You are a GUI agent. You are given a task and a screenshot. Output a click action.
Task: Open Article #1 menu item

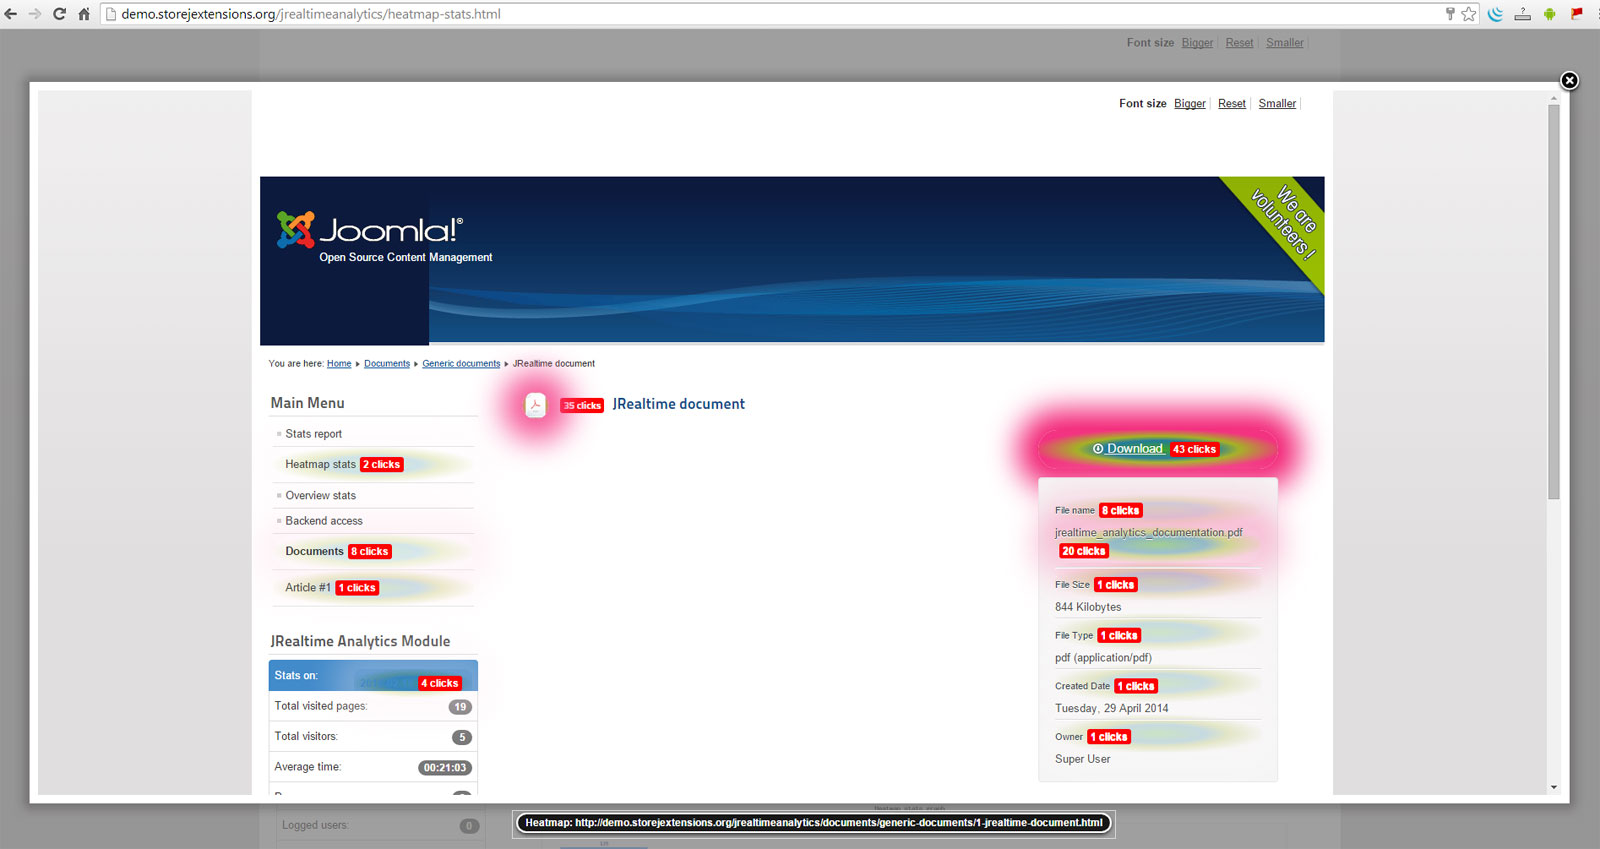point(308,588)
